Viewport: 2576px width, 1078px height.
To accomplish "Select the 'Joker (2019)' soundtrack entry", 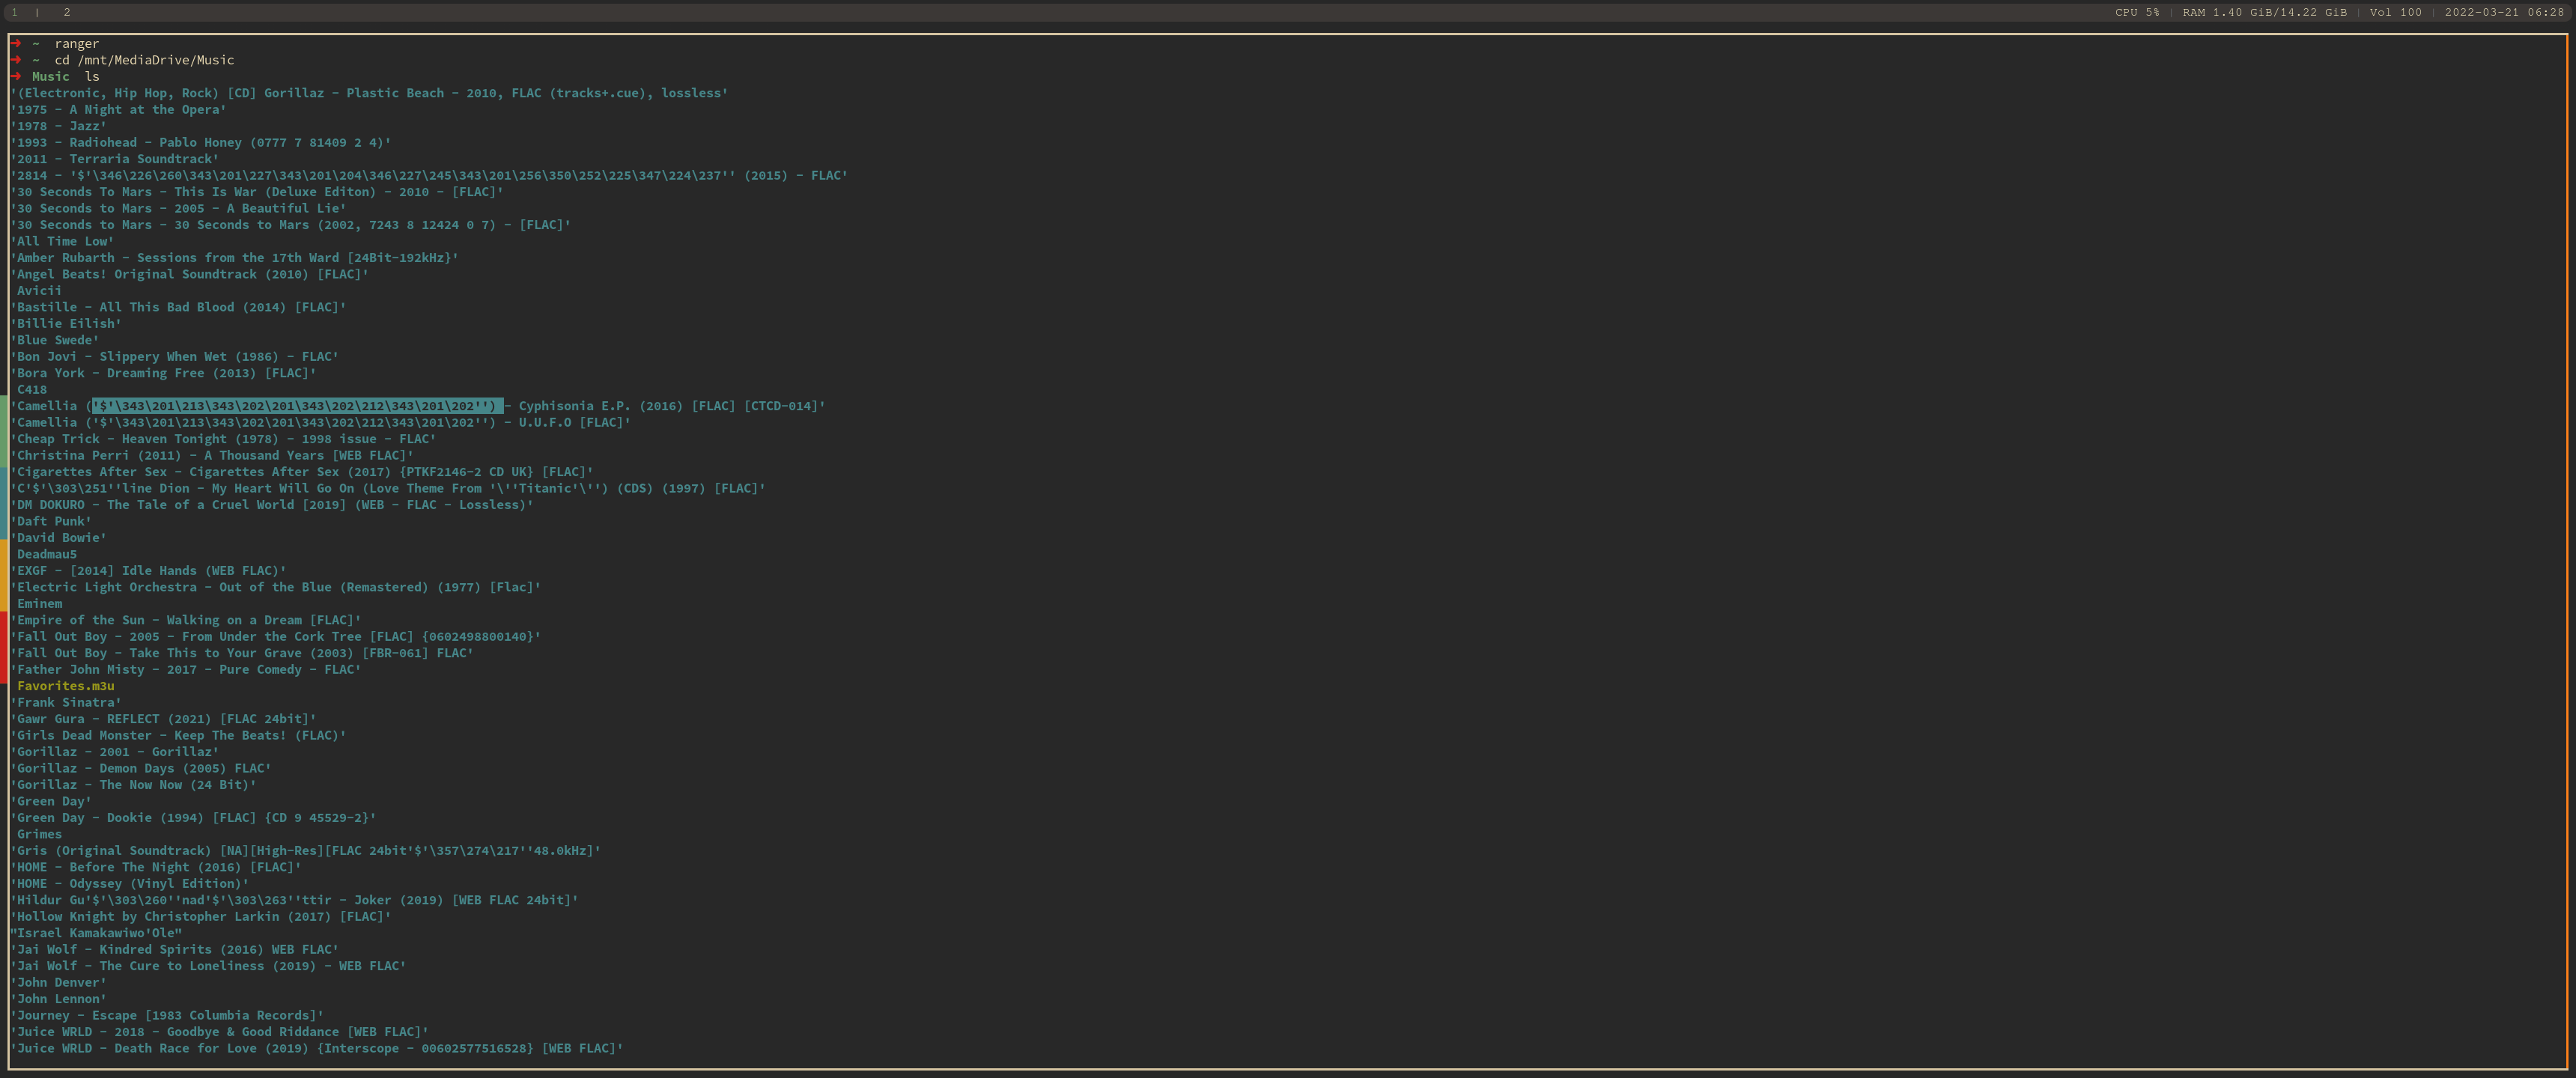I will pyautogui.click(x=295, y=901).
